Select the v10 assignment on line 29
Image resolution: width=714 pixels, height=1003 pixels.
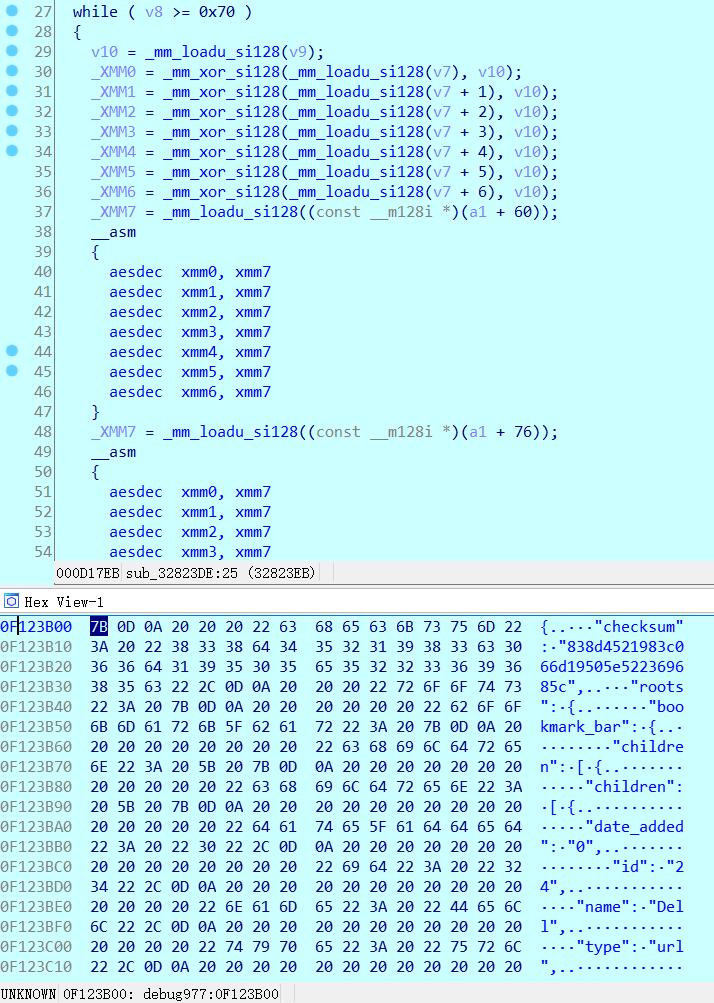(x=207, y=52)
